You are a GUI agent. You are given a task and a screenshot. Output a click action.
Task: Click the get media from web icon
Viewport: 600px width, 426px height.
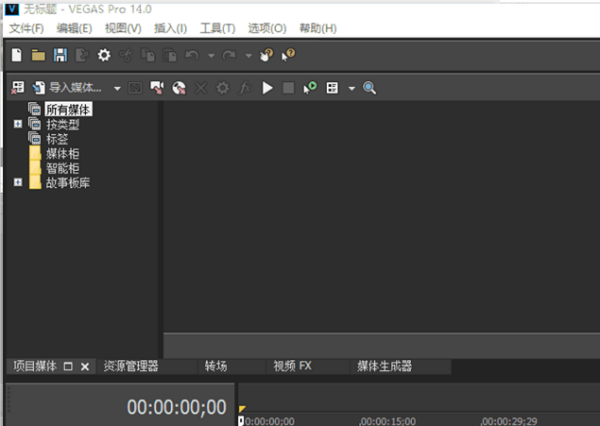pos(179,88)
